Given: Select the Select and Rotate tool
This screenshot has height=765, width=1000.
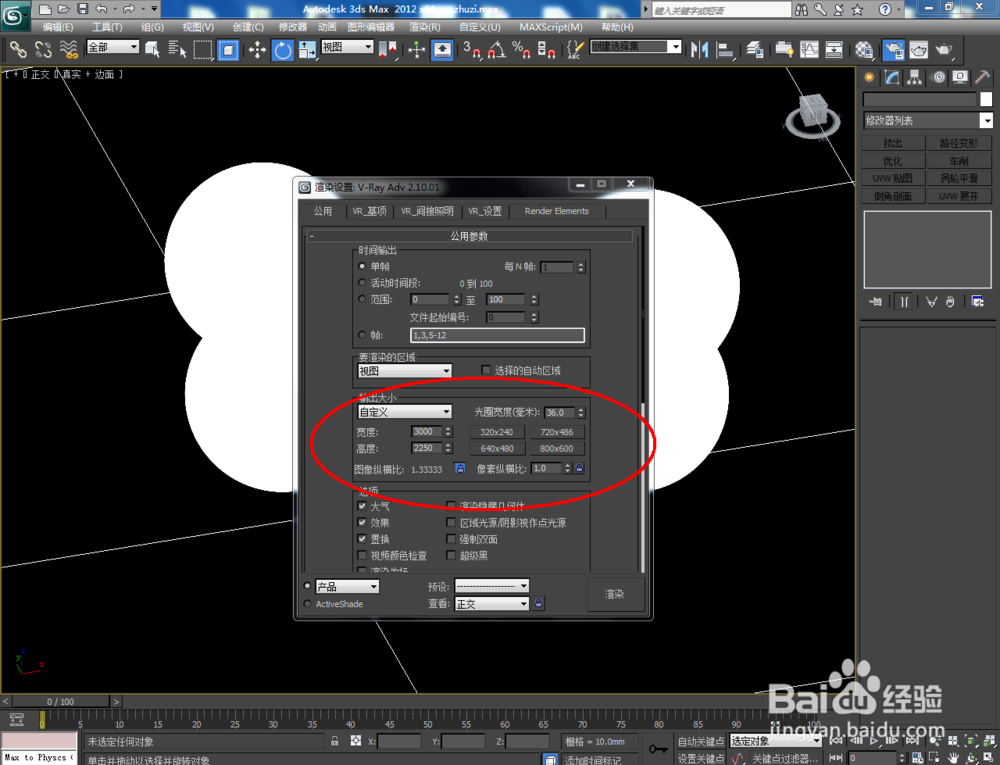Looking at the screenshot, I should [x=284, y=51].
